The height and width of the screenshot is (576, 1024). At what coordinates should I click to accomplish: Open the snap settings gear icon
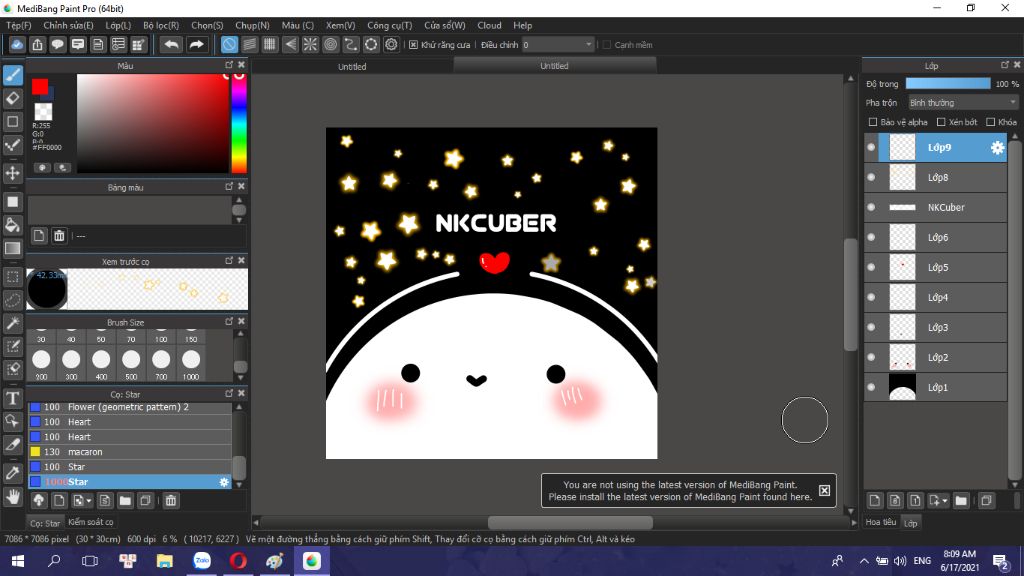pyautogui.click(x=391, y=44)
